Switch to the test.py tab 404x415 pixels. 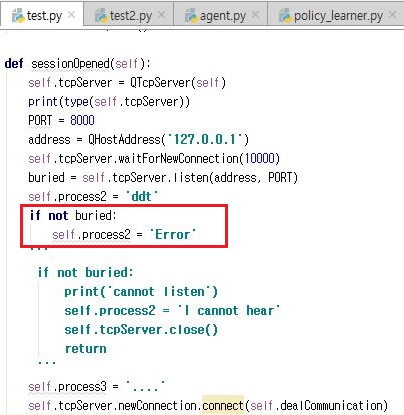[x=41, y=15]
